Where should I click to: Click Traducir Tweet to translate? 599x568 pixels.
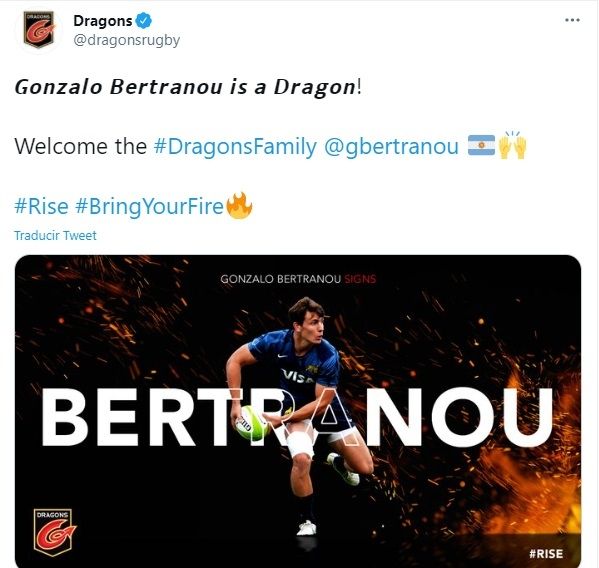tap(55, 236)
